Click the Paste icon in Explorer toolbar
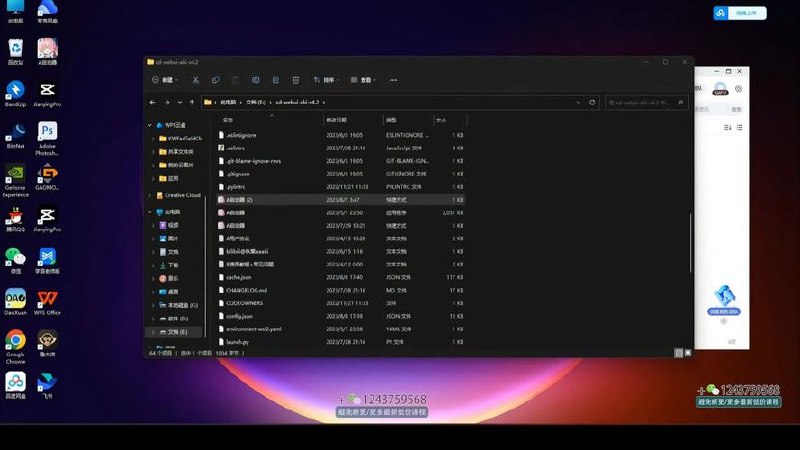Screen dimensions: 800x450 235,80
